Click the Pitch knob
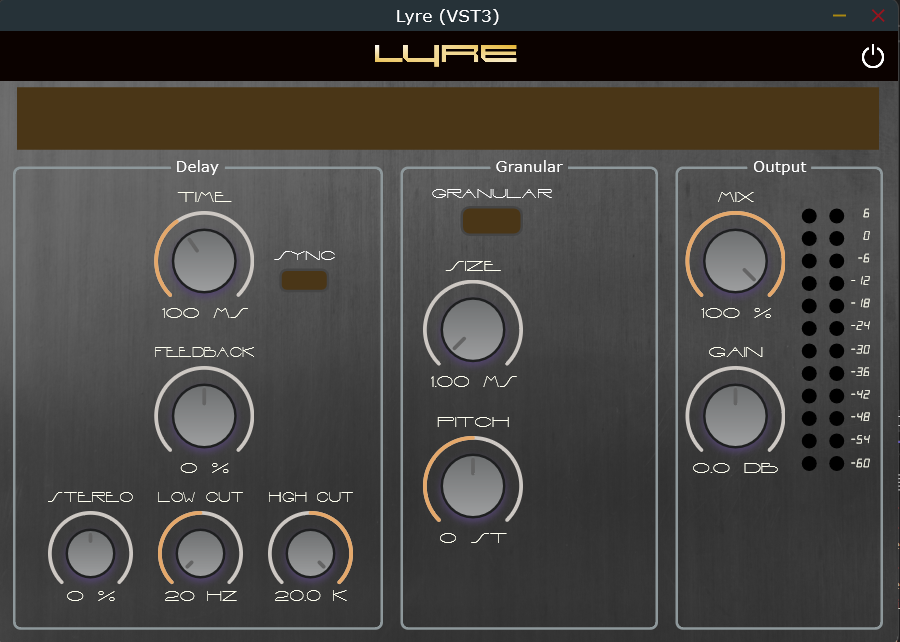900x642 pixels. tap(473, 486)
